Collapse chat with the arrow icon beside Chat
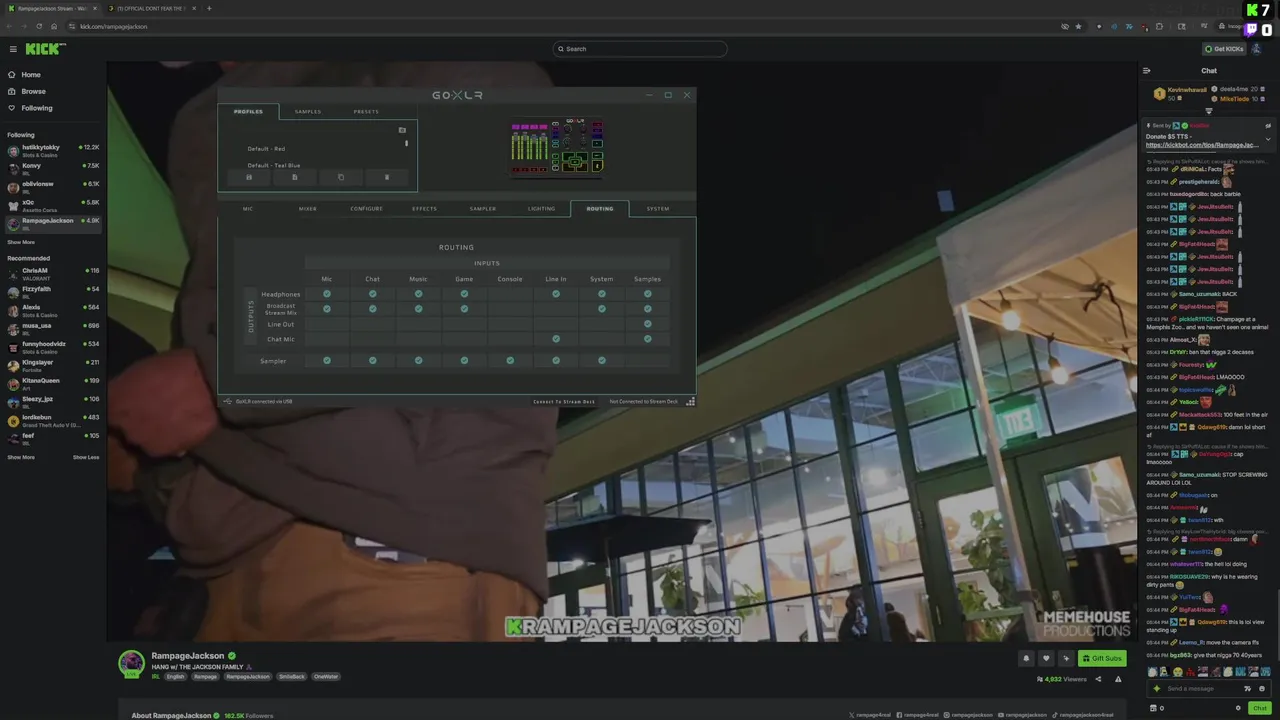Screen dimensions: 1280x720 point(1147,71)
